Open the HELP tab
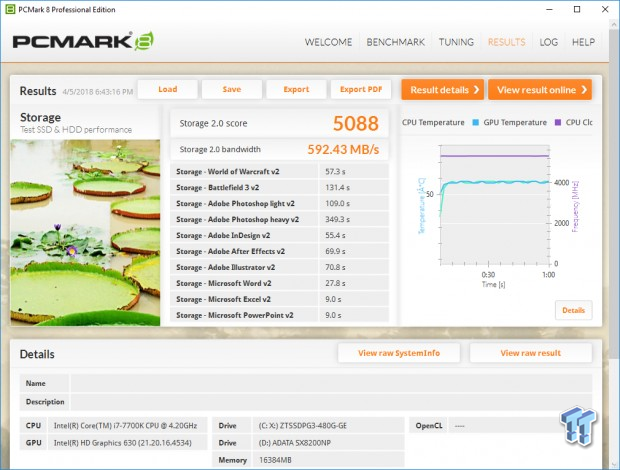 click(x=583, y=42)
